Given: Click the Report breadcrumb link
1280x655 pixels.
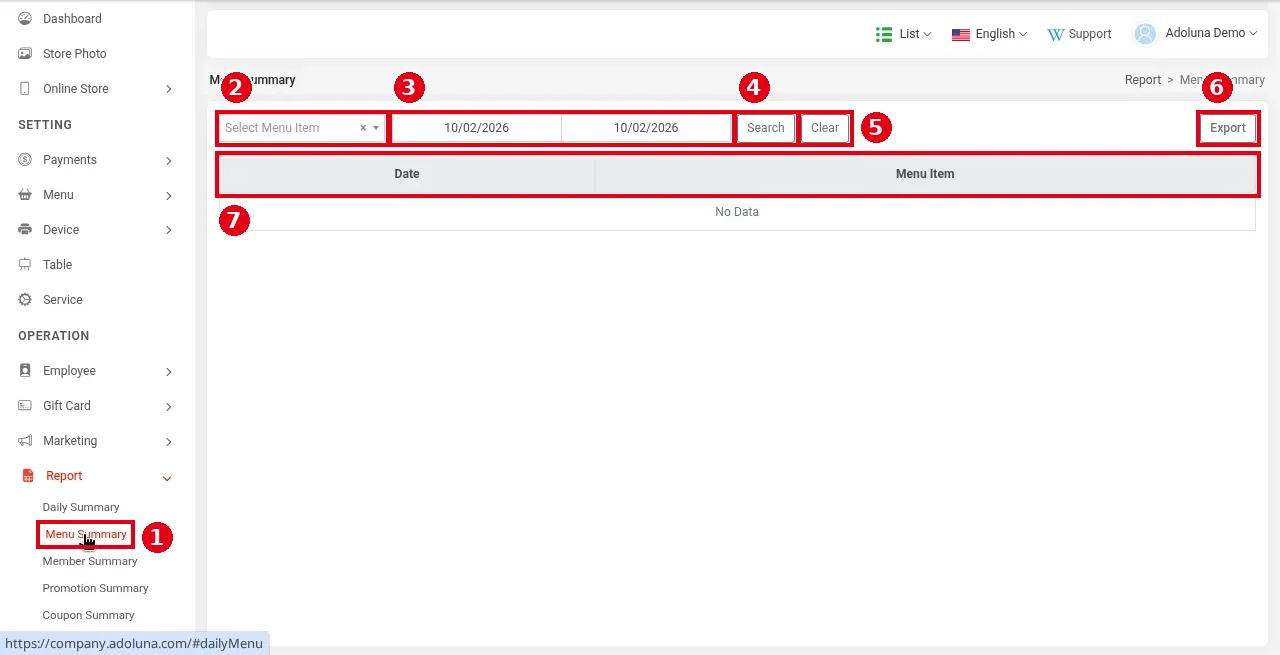Looking at the screenshot, I should pyautogui.click(x=1143, y=80).
